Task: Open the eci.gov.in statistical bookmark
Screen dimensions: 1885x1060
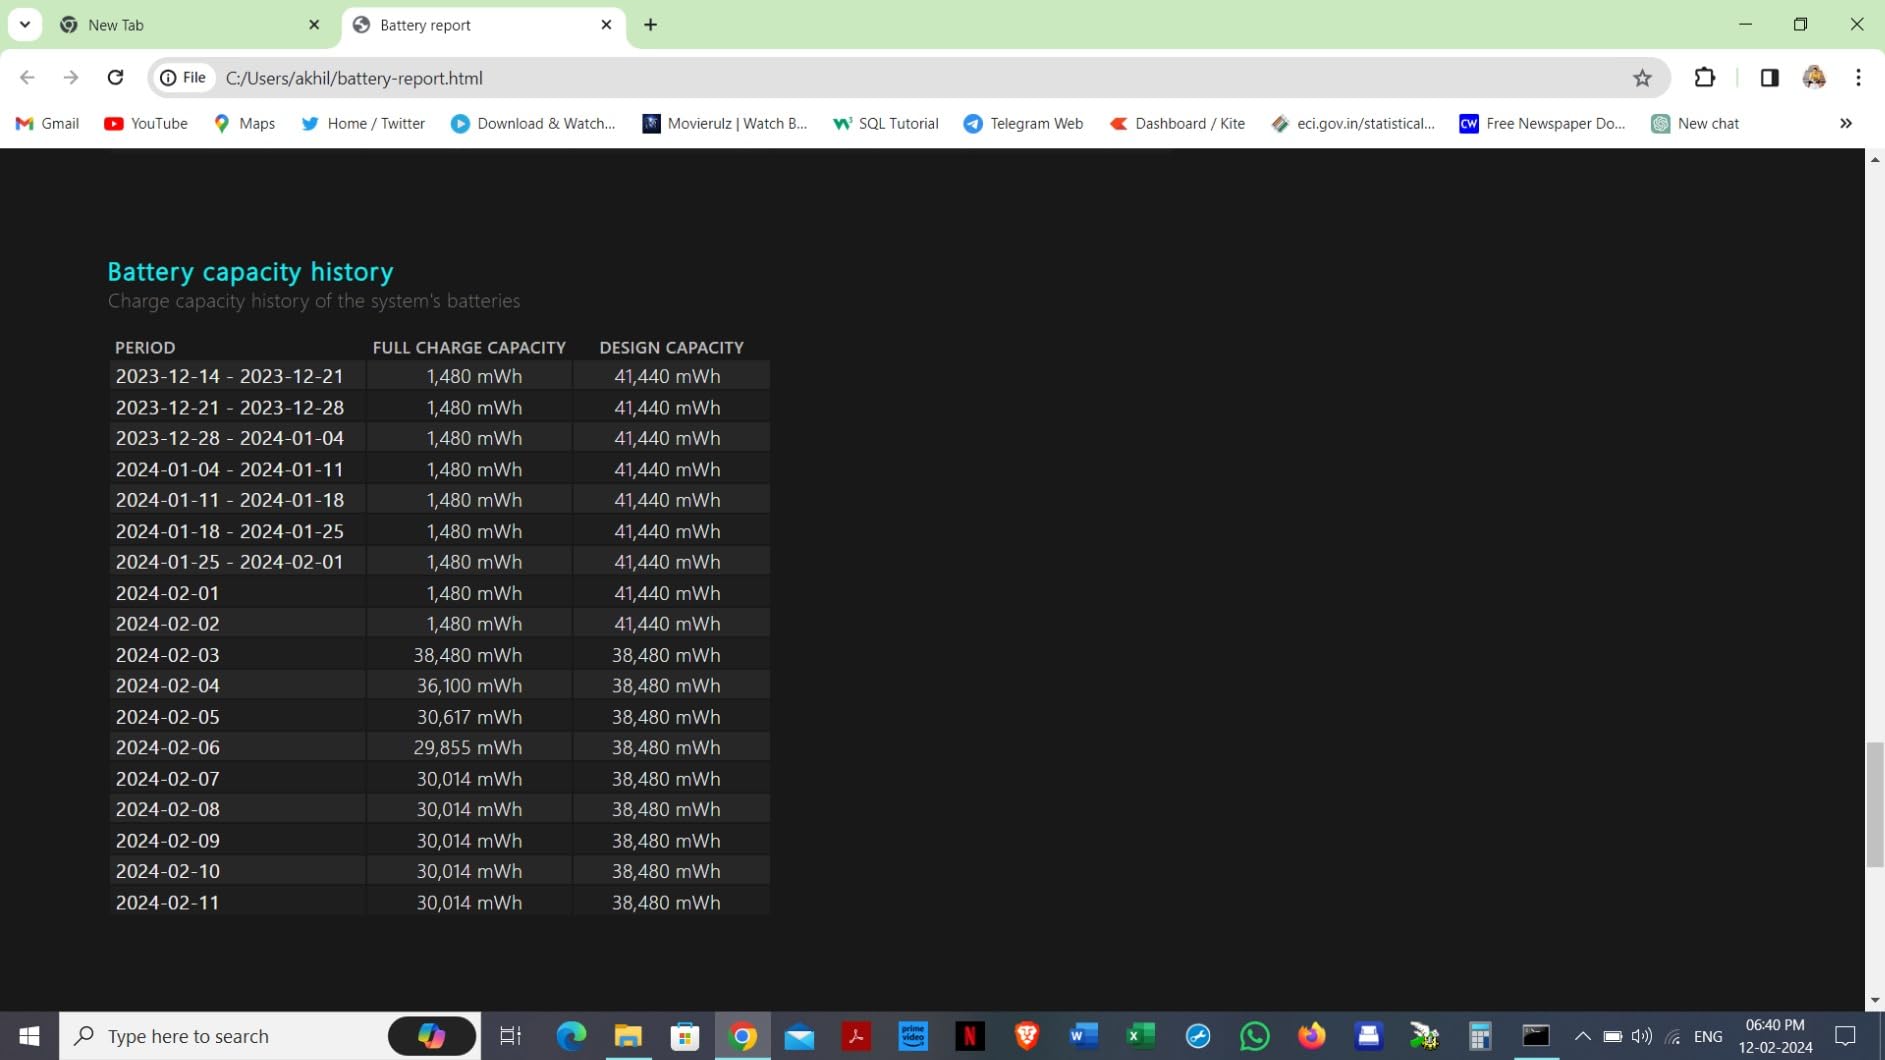Action: [x=1353, y=124]
